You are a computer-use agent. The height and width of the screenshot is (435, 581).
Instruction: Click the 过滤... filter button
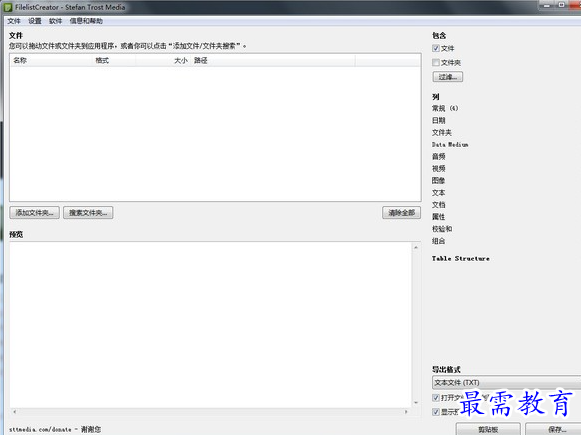coord(448,77)
